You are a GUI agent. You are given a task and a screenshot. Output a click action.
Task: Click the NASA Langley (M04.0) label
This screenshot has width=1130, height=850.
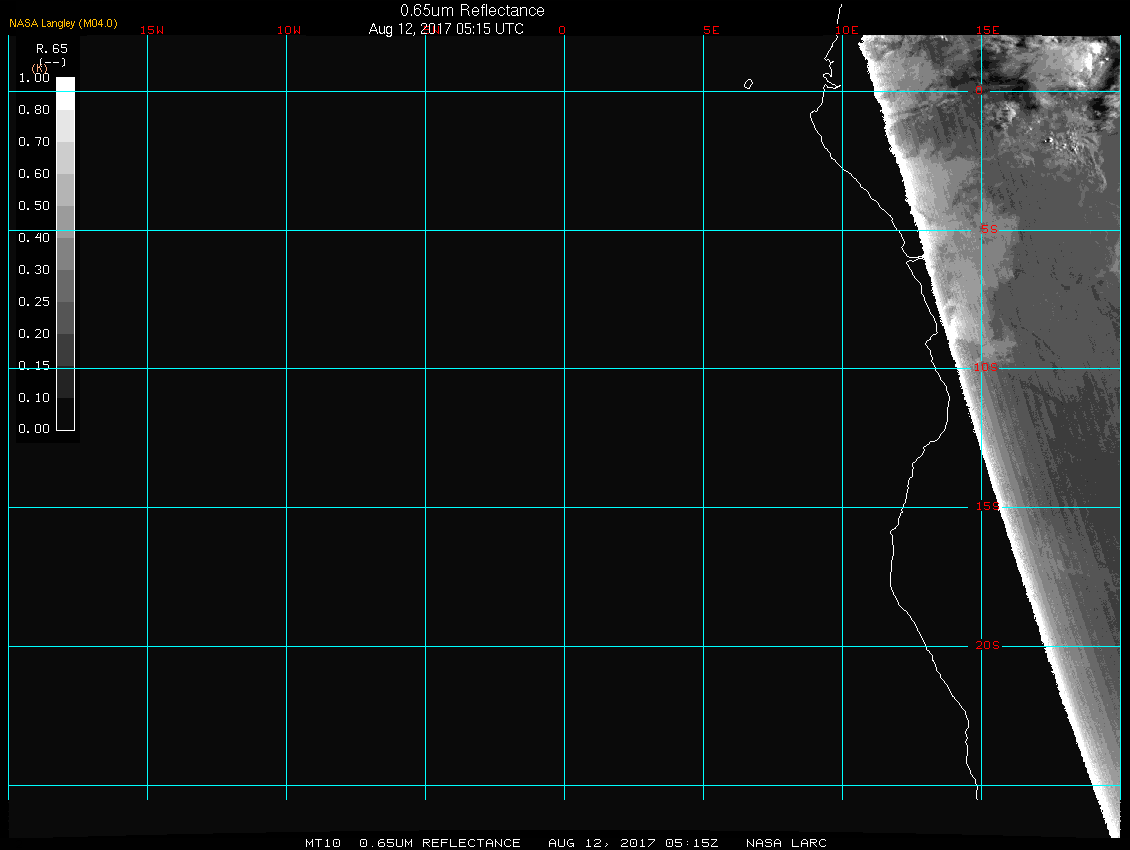[x=63, y=23]
